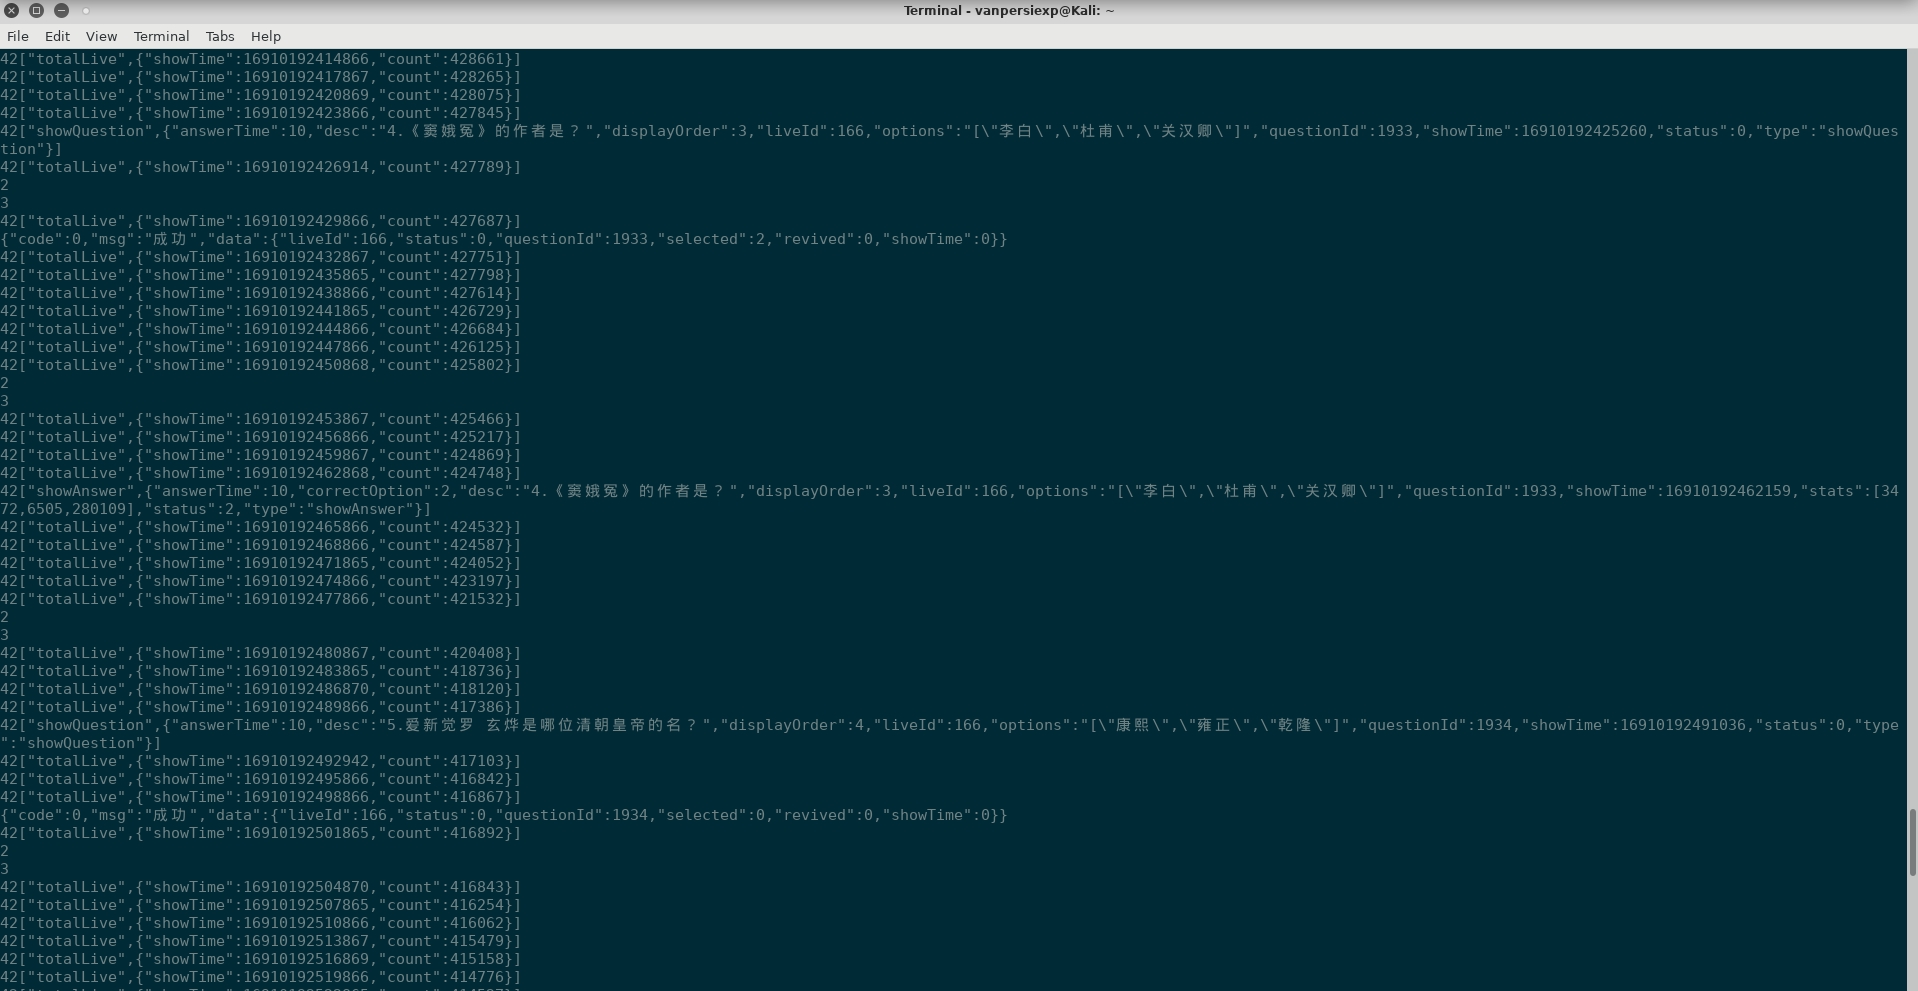Click the totalLive line with count 428075
Image resolution: width=1918 pixels, height=991 pixels.
pos(260,95)
